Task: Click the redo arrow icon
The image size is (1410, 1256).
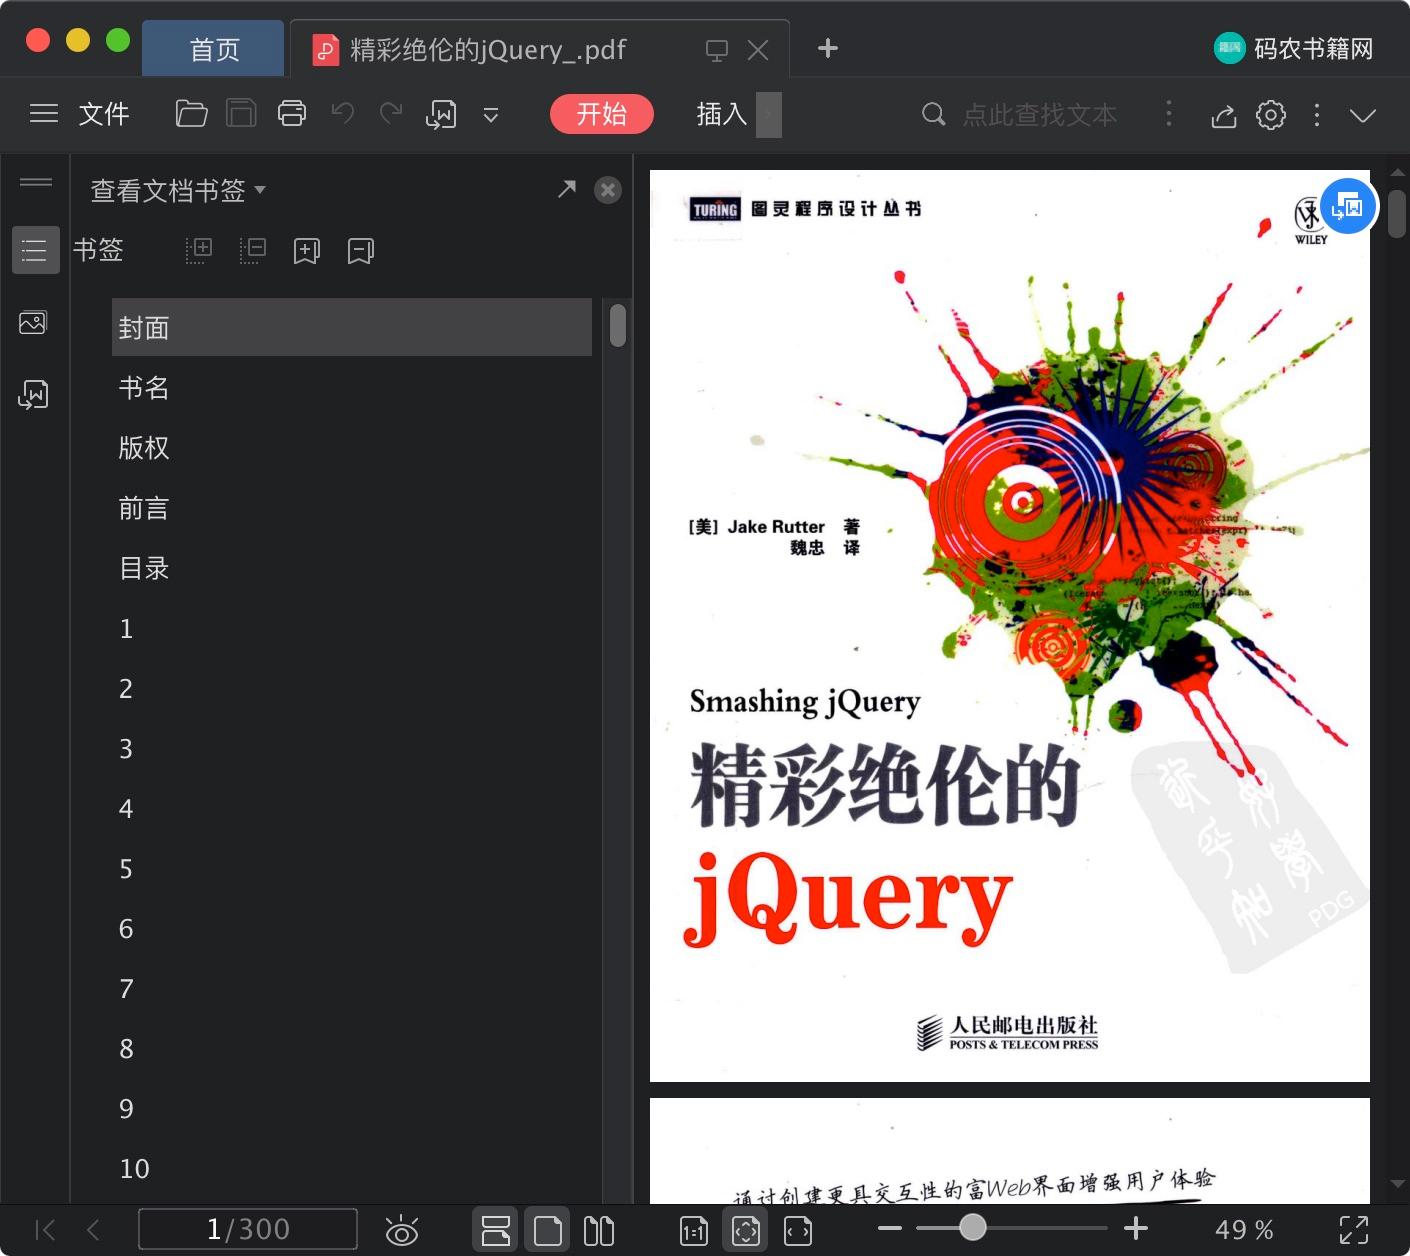Action: tap(391, 114)
